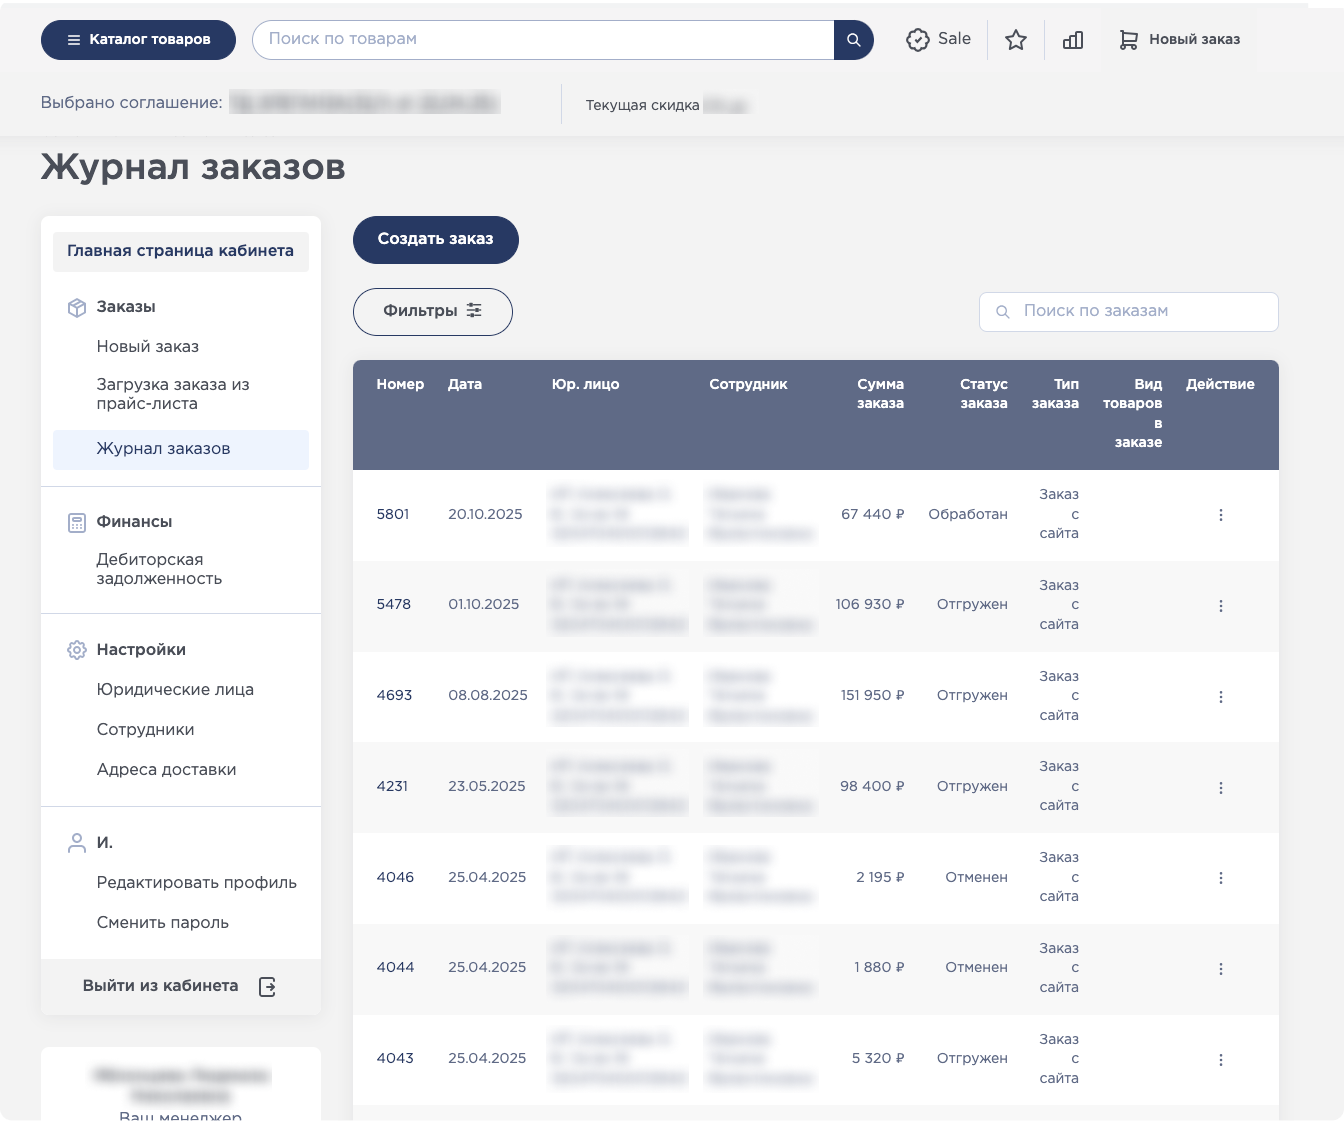This screenshot has height=1121, width=1344.
Task: Open actions menu for order 5801
Action: pos(1220,515)
